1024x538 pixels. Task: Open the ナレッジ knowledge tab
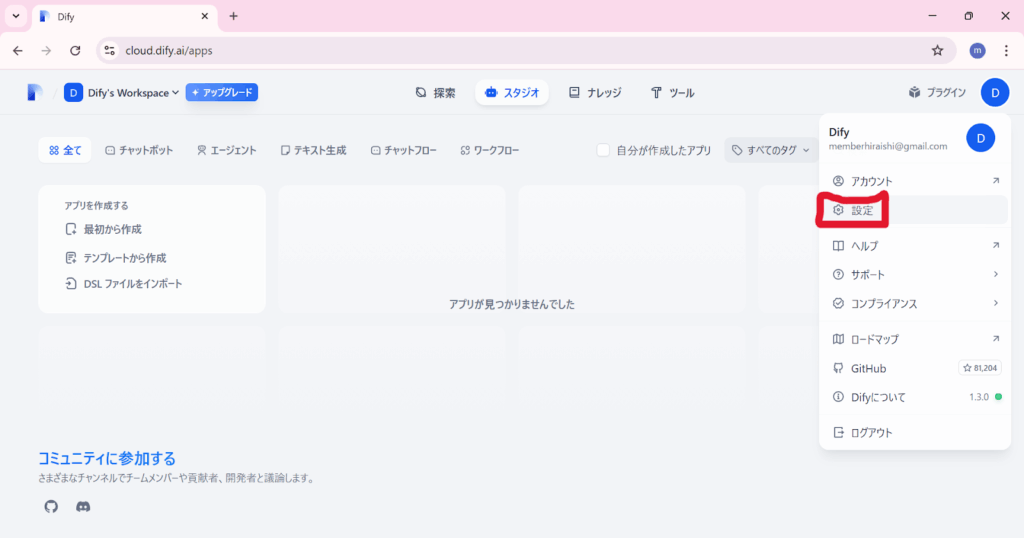pos(595,93)
